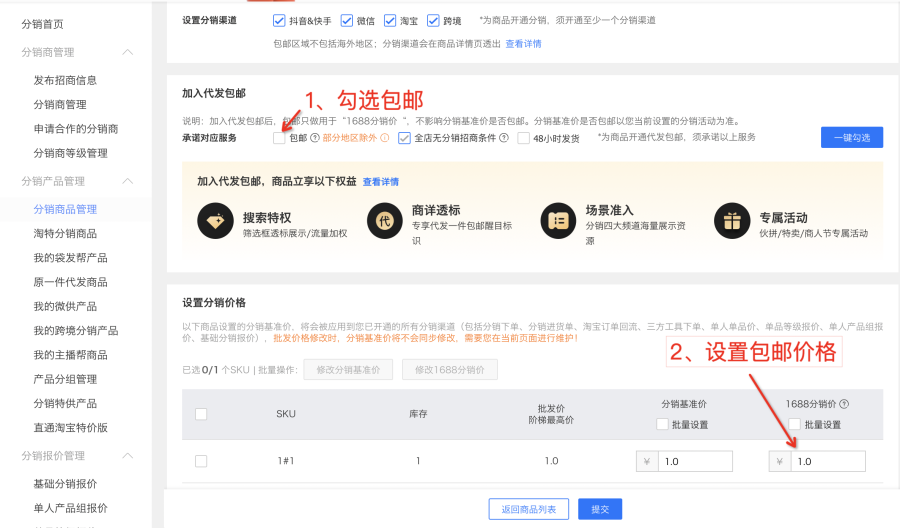Screen dimensions: 900x528
Task: Click the blue 提交 button
Action: [x=600, y=509]
